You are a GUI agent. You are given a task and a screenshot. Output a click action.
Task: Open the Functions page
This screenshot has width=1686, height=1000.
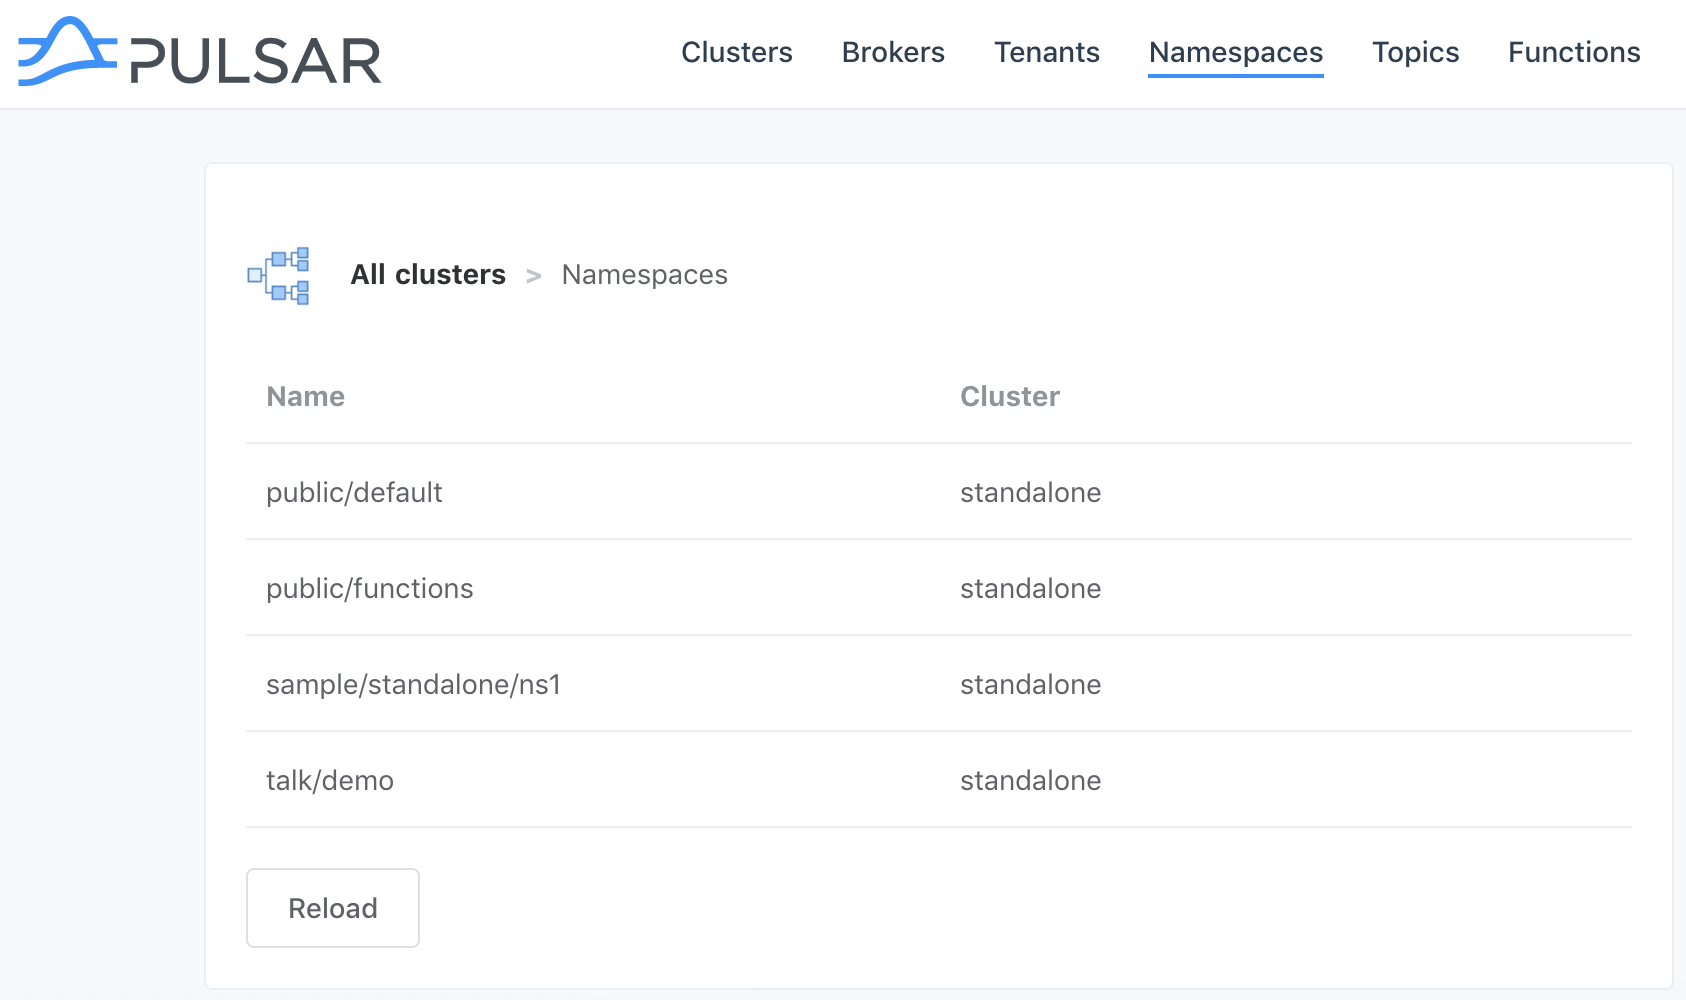pyautogui.click(x=1574, y=52)
